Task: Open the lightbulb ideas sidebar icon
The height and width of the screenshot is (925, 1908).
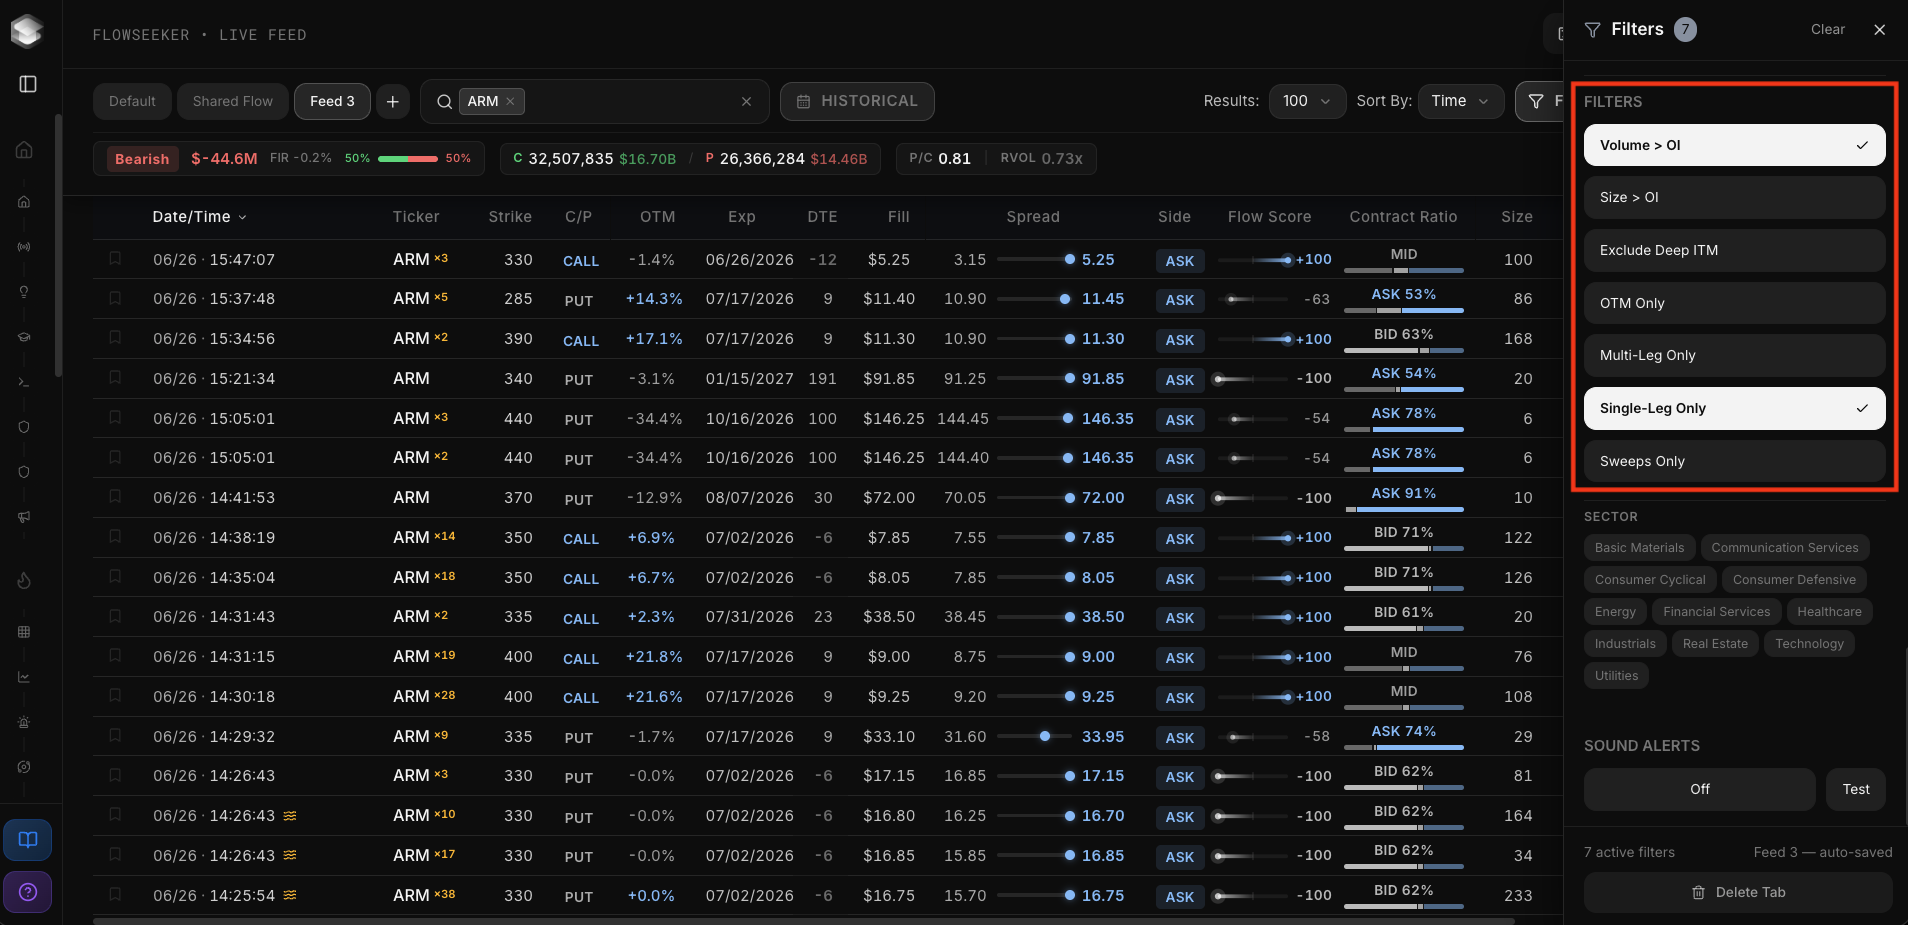Action: pyautogui.click(x=24, y=292)
